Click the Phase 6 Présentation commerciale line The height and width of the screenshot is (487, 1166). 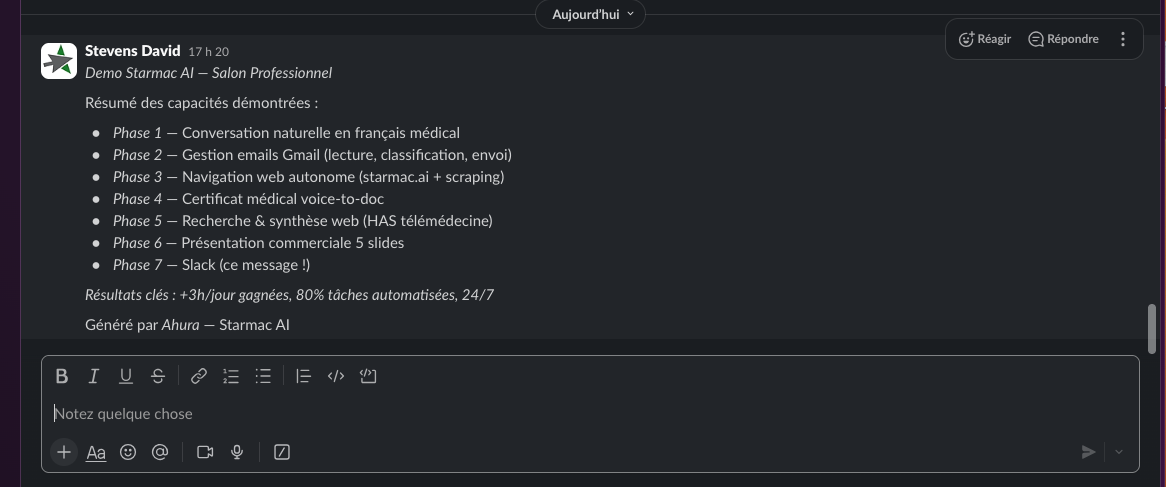click(259, 242)
